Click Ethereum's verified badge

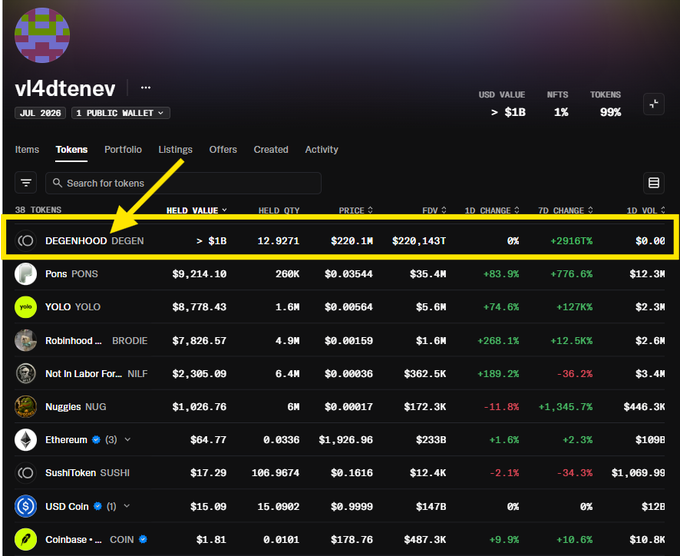[96, 440]
